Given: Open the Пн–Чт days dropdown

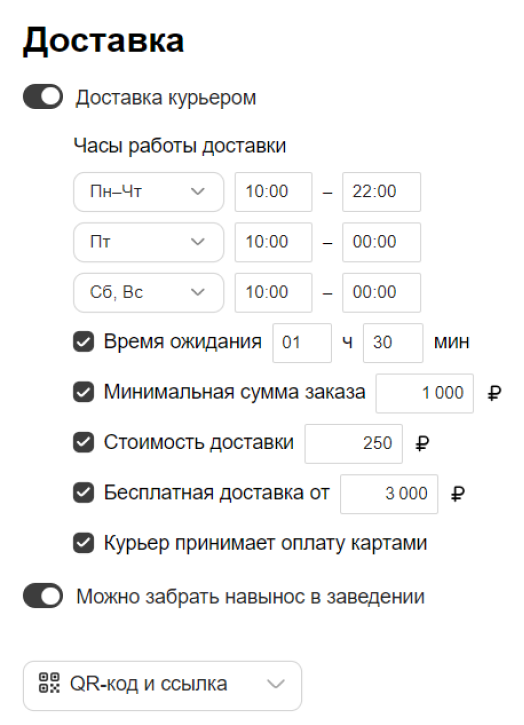Looking at the screenshot, I should 148,192.
